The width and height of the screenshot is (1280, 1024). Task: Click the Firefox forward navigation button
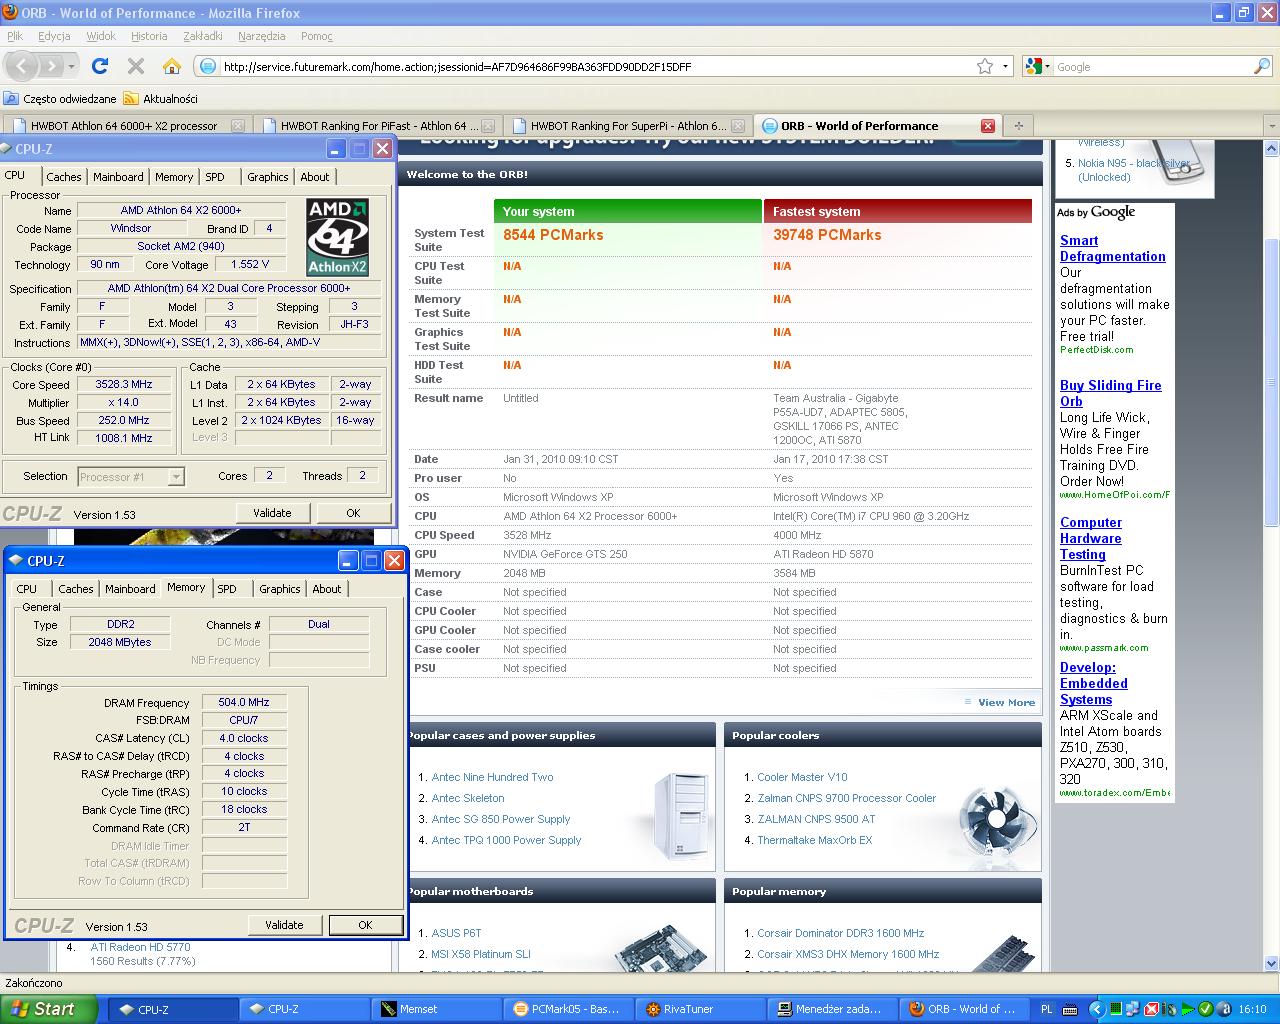coord(52,66)
